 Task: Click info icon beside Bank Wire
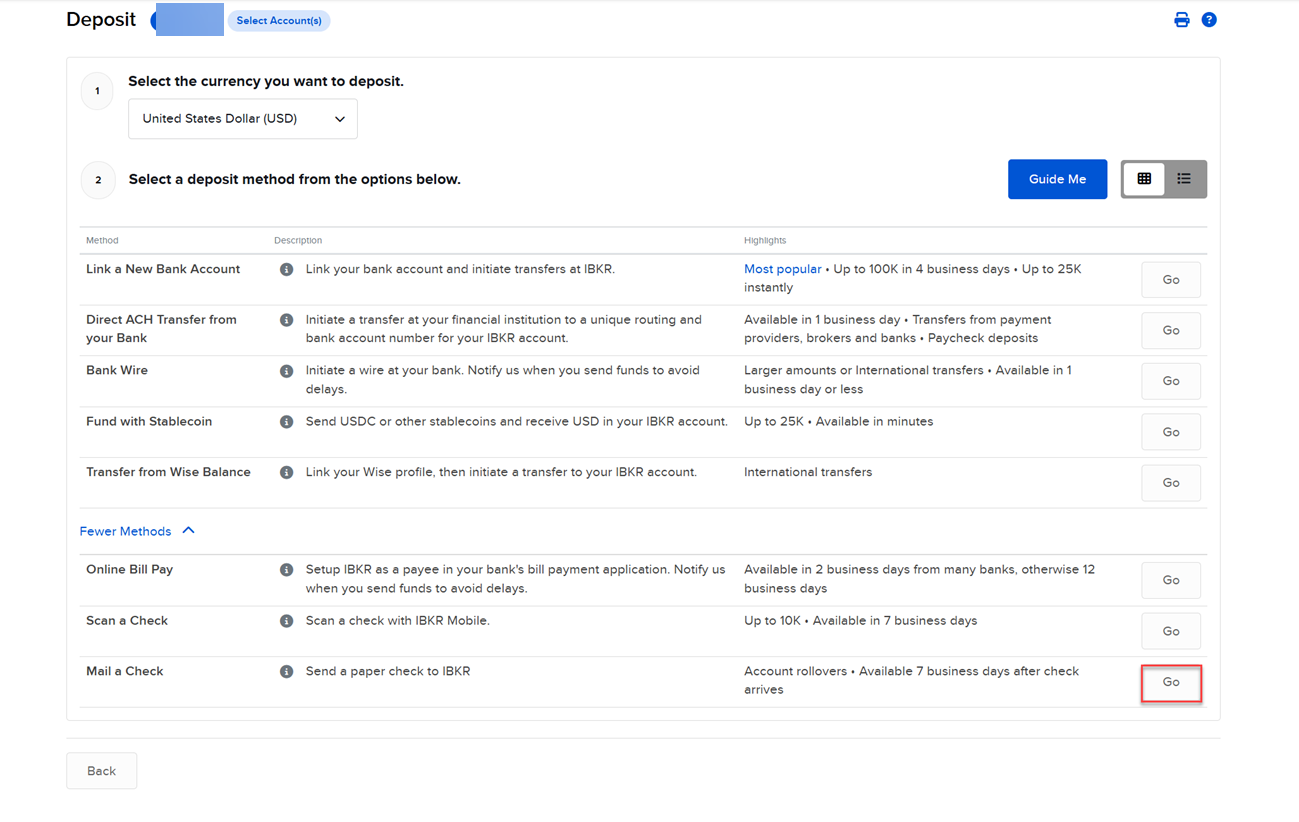coord(286,371)
